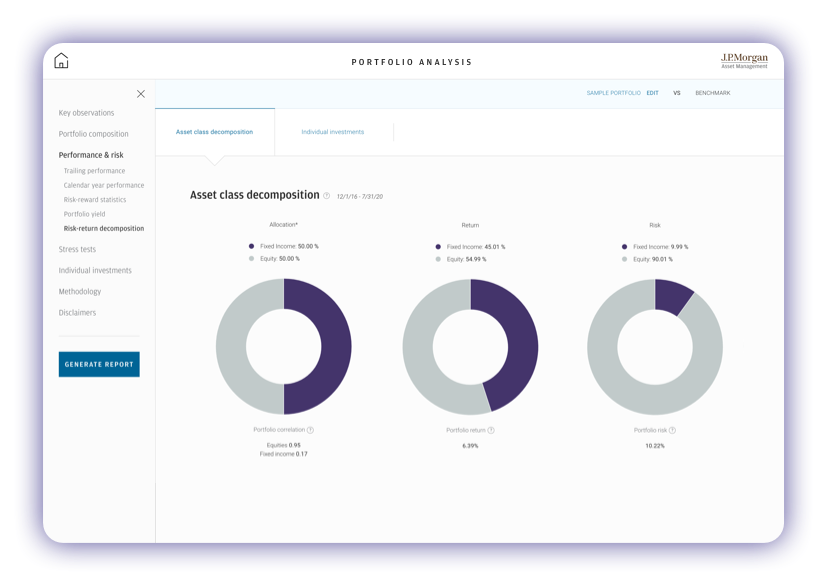
Task: Go to Trailing performance subsection
Action: [x=95, y=171]
